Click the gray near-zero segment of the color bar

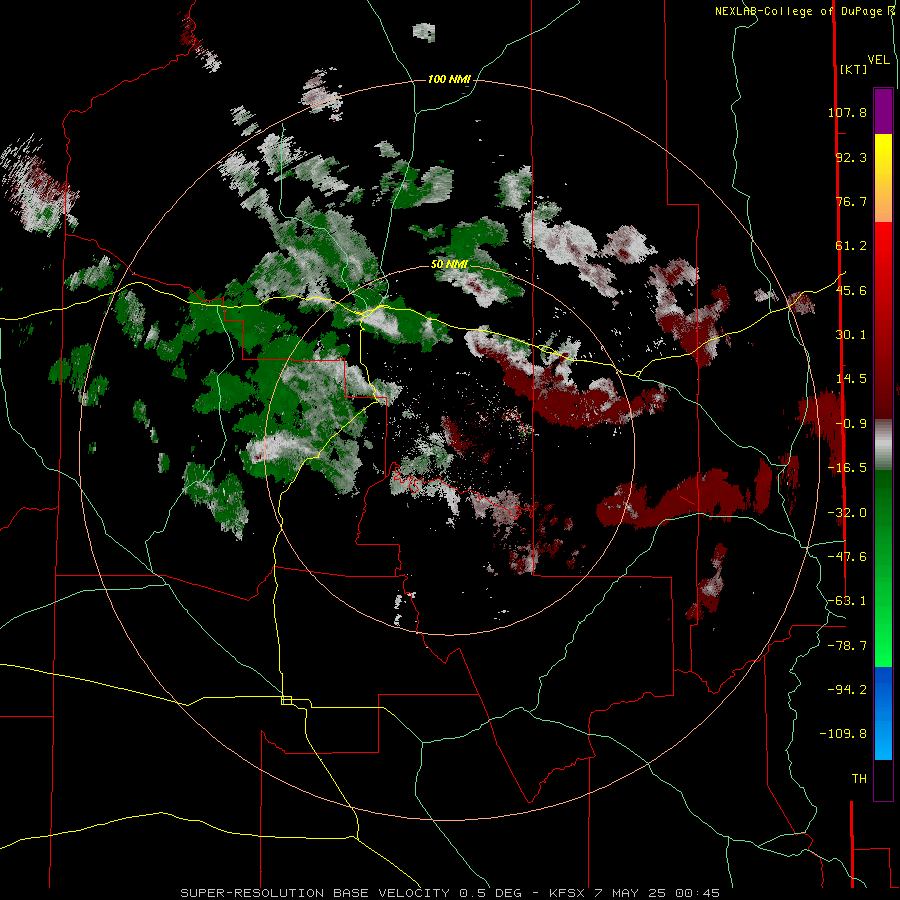click(x=883, y=444)
